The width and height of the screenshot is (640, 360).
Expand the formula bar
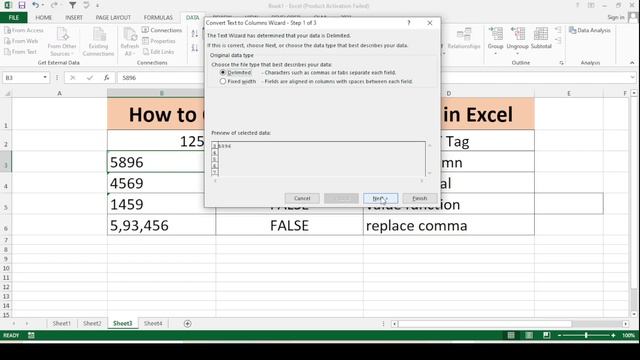[633, 78]
